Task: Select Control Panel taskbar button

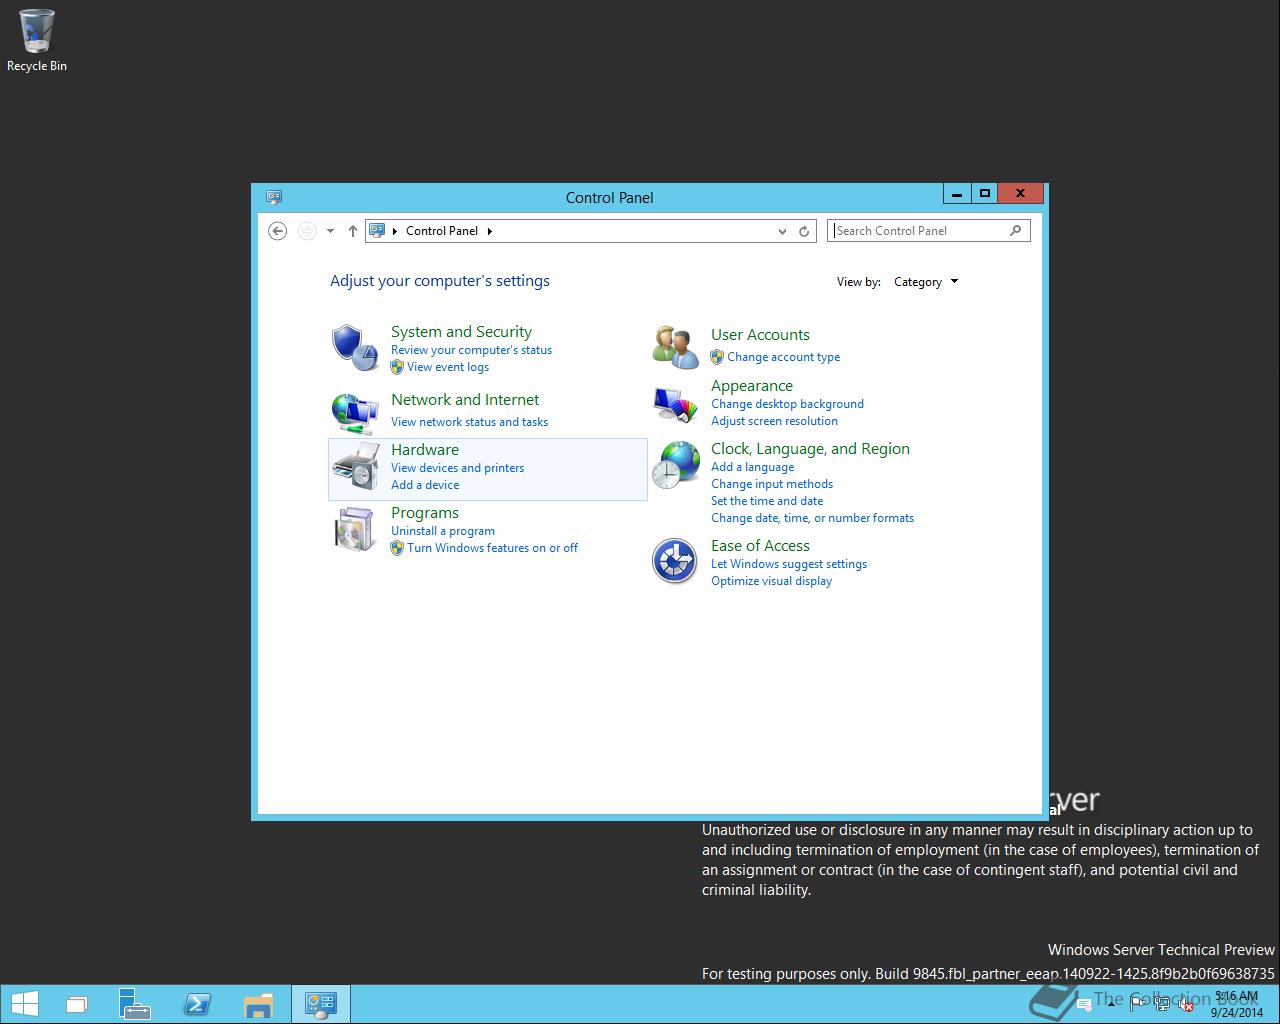Action: (321, 1004)
